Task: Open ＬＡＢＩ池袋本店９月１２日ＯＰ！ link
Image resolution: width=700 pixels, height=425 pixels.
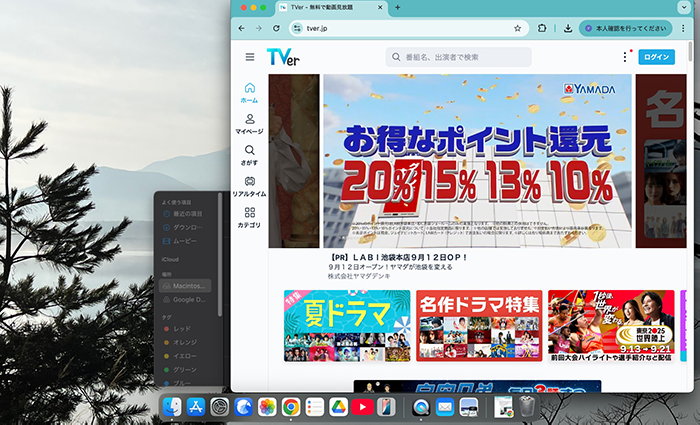Action: click(399, 258)
